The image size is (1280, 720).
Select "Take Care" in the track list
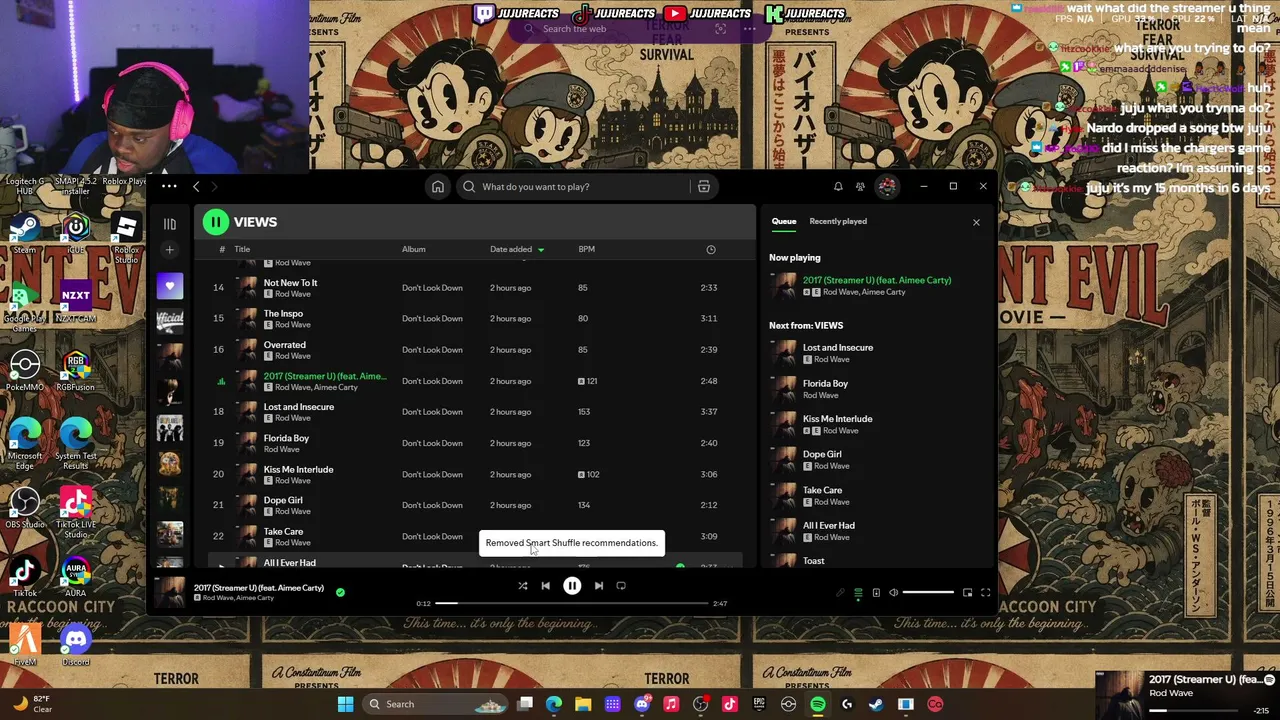click(x=475, y=536)
